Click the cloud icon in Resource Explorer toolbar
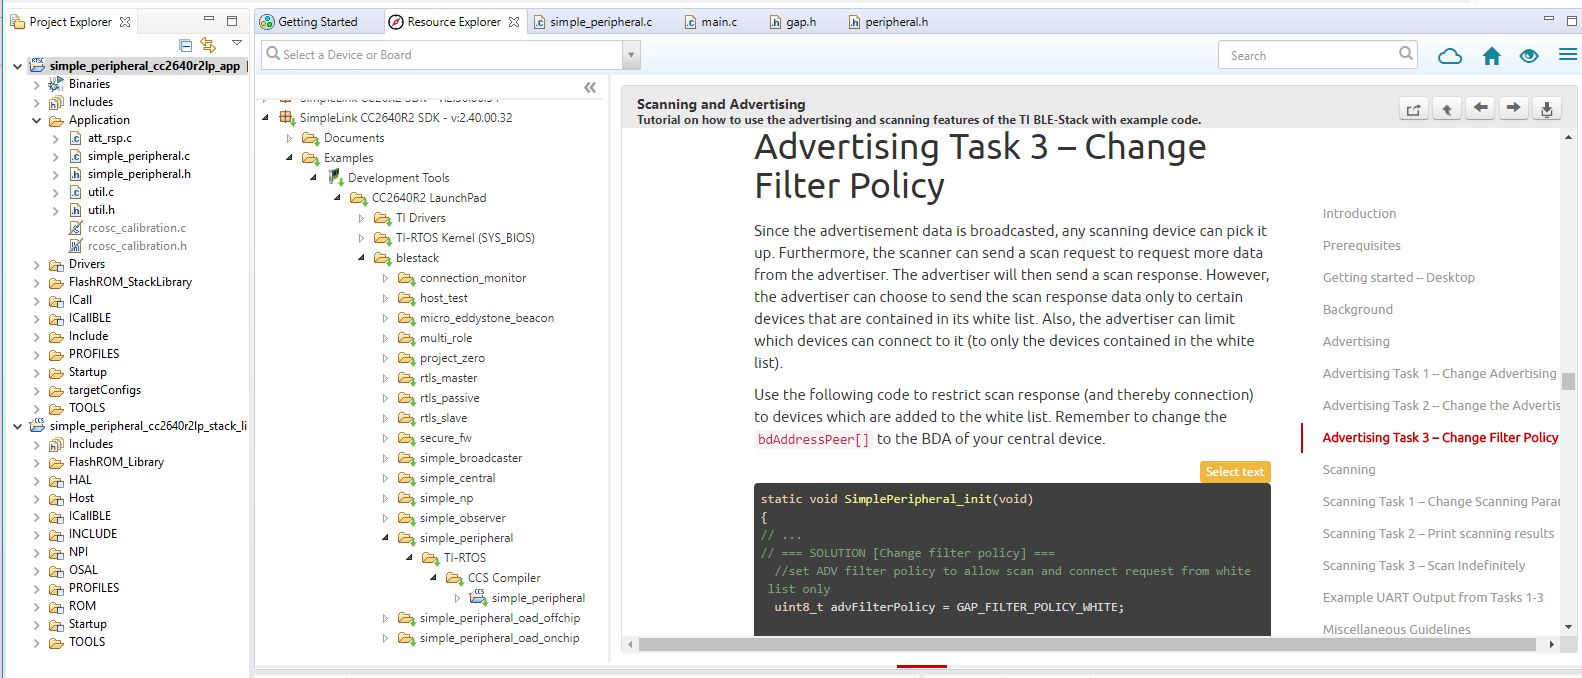 [1449, 56]
